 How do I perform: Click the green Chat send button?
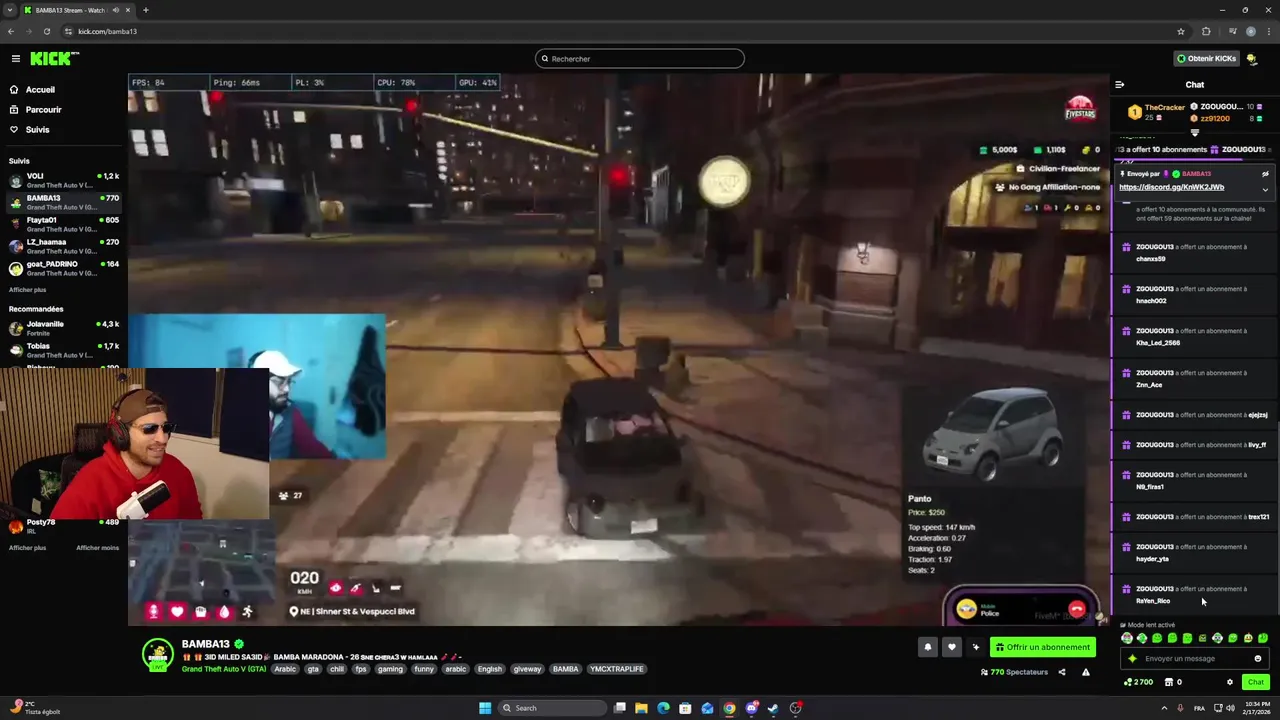(x=1255, y=682)
